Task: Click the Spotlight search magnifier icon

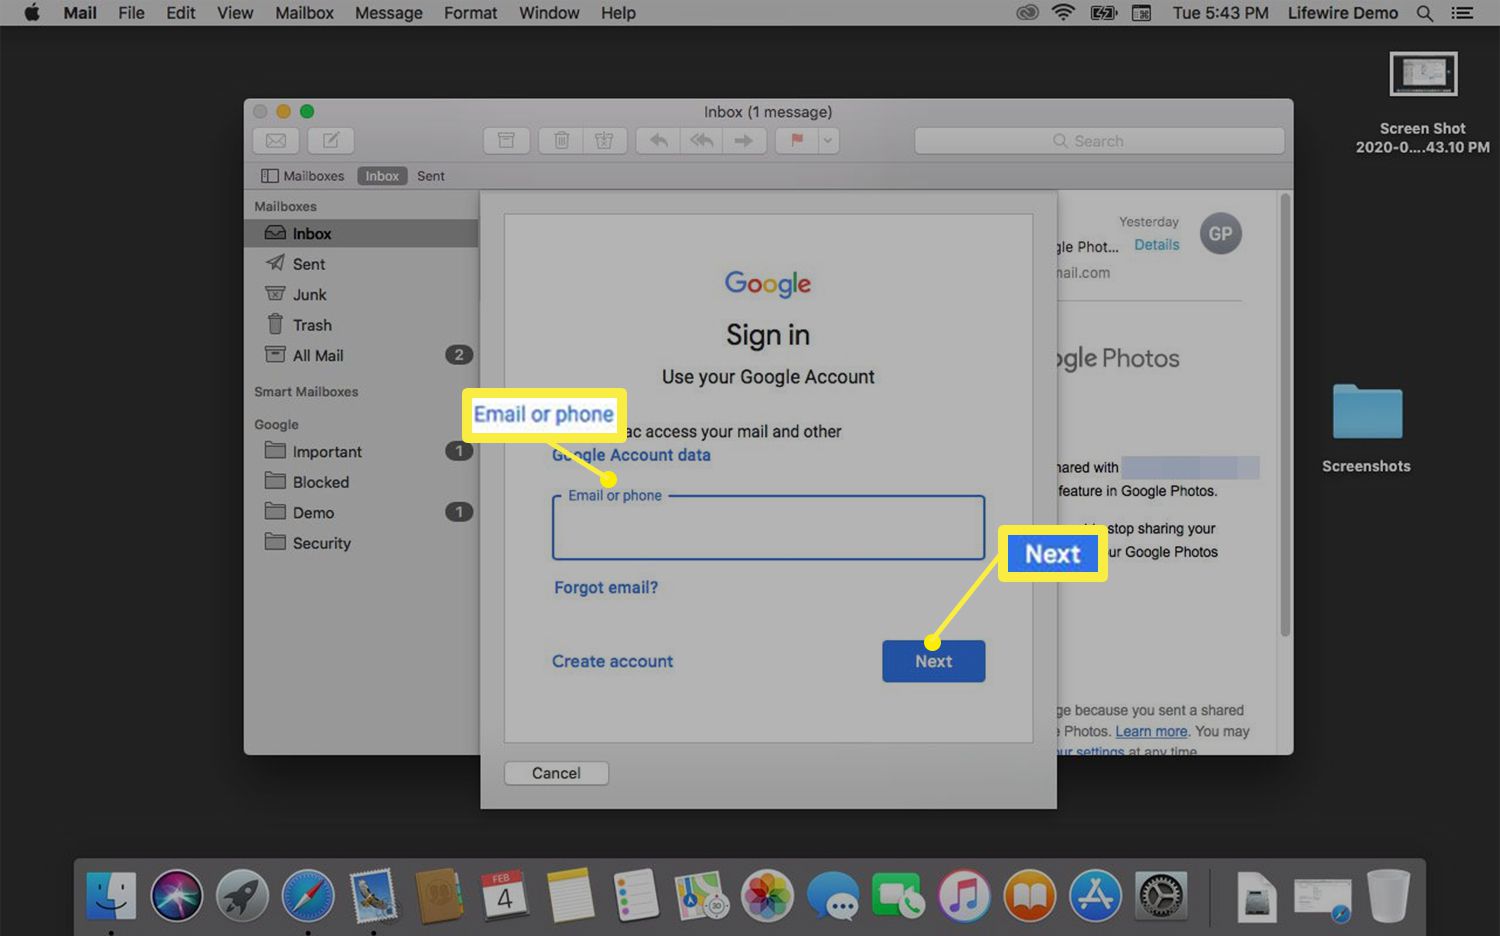Action: pos(1425,13)
